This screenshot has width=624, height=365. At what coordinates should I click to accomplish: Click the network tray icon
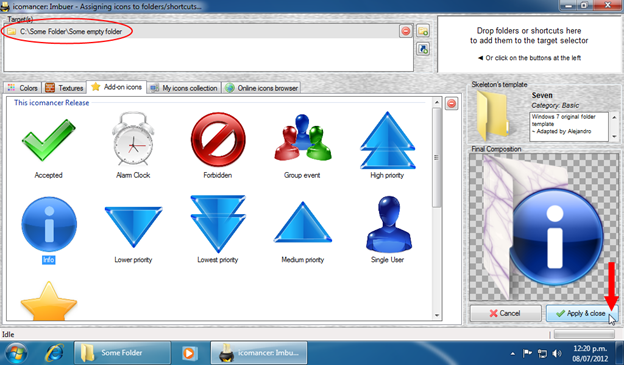coord(542,353)
